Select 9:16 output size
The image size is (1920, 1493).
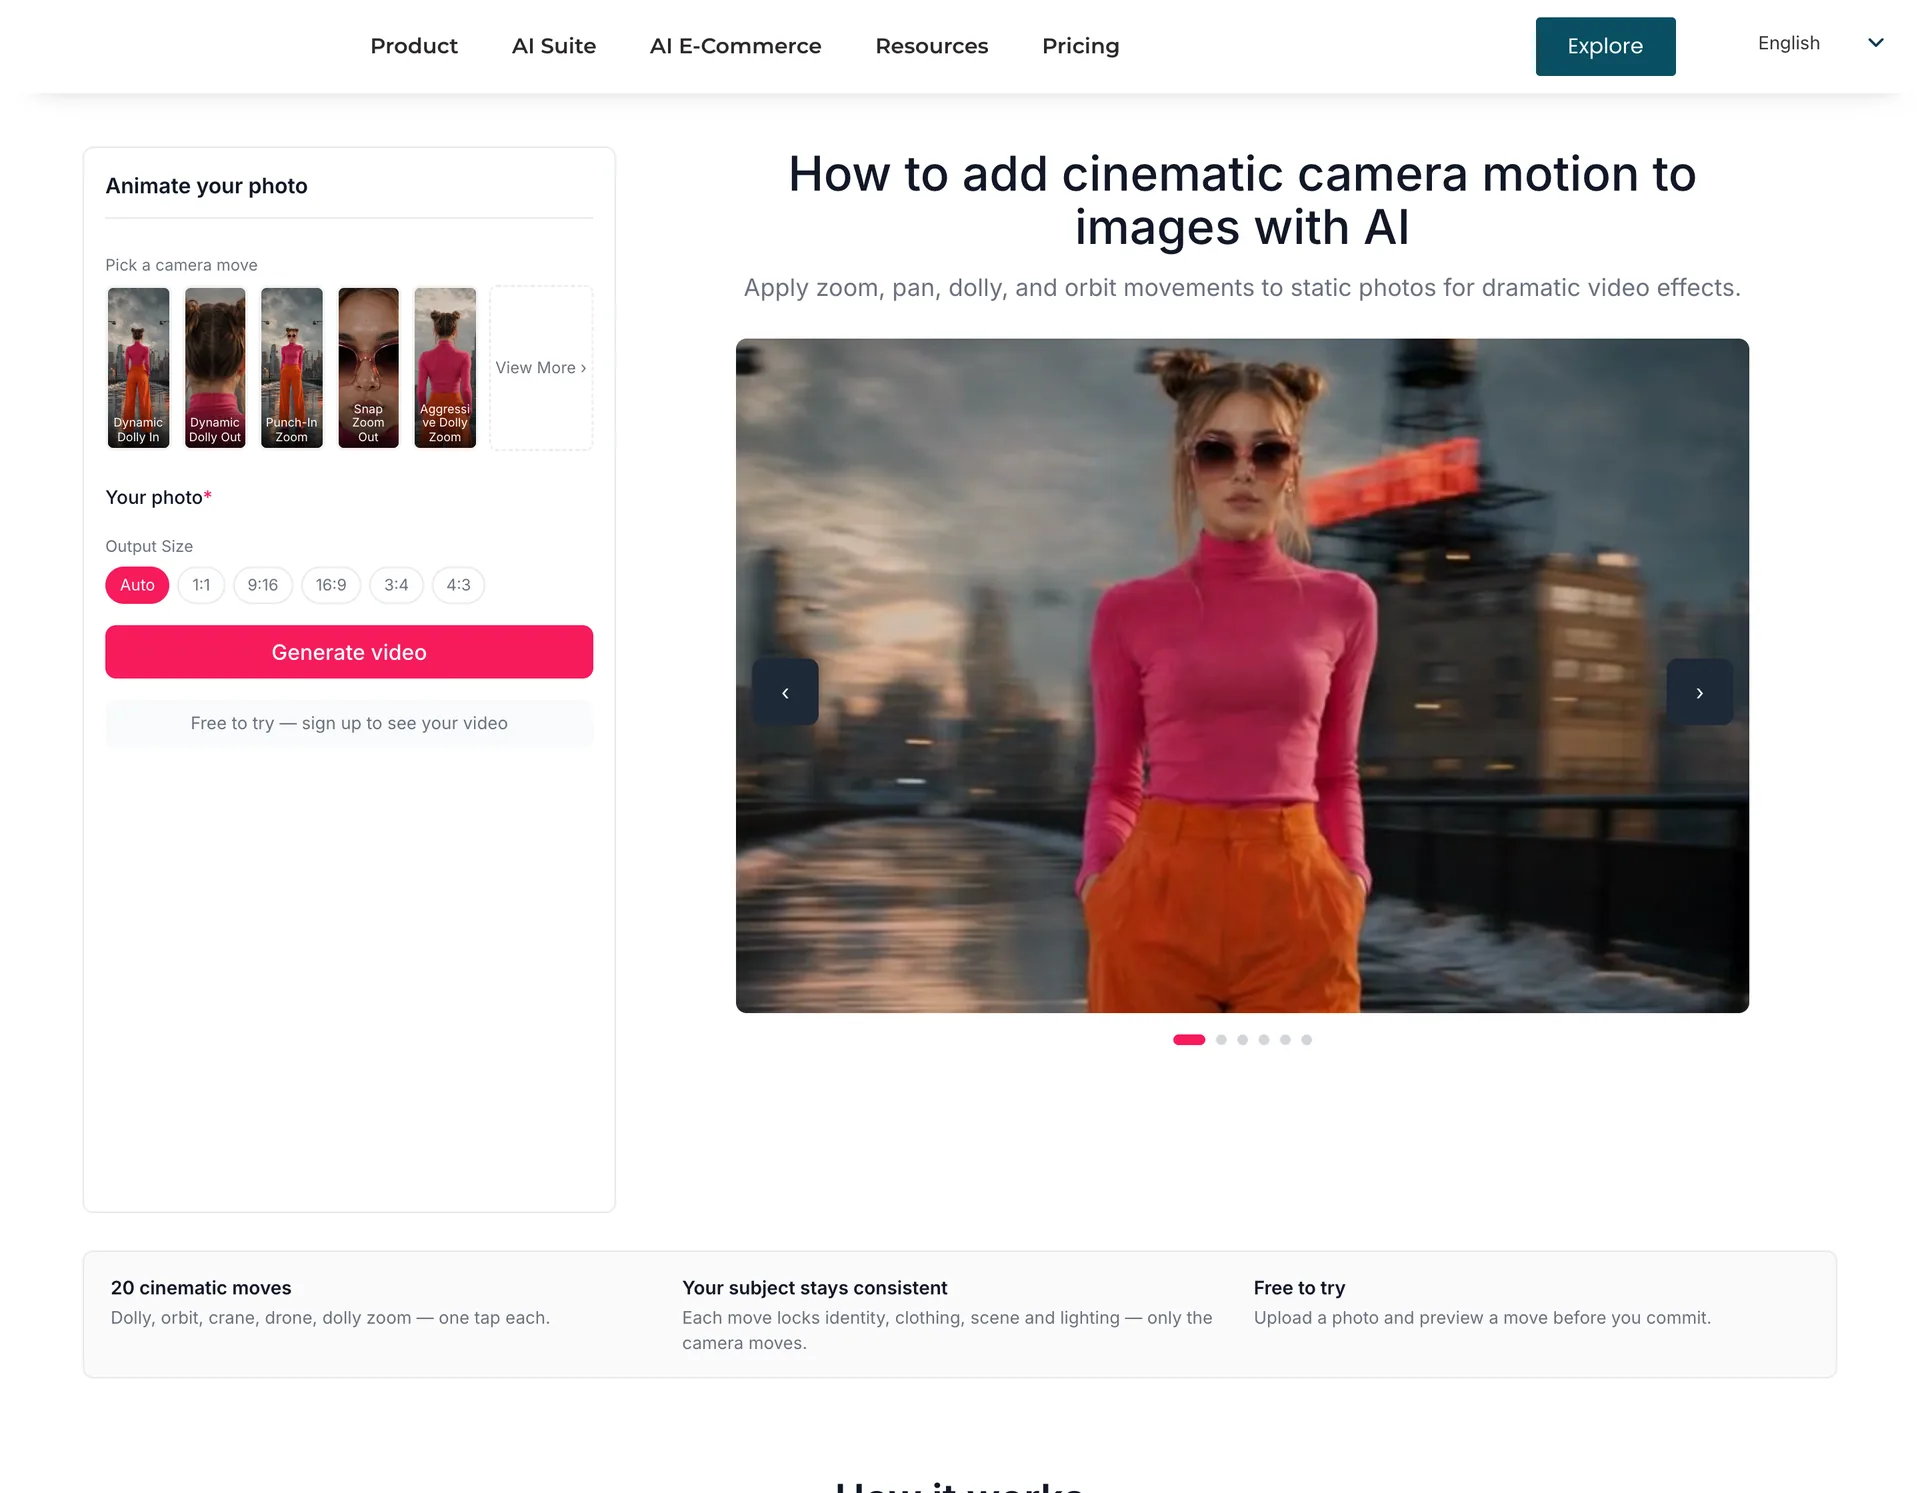(263, 585)
